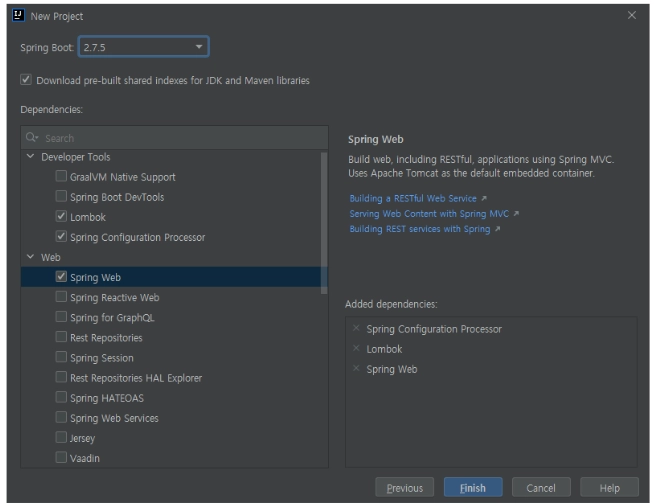Uncheck Download pre-built shared indexes option
Screen dimensions: 654x504
(26, 80)
